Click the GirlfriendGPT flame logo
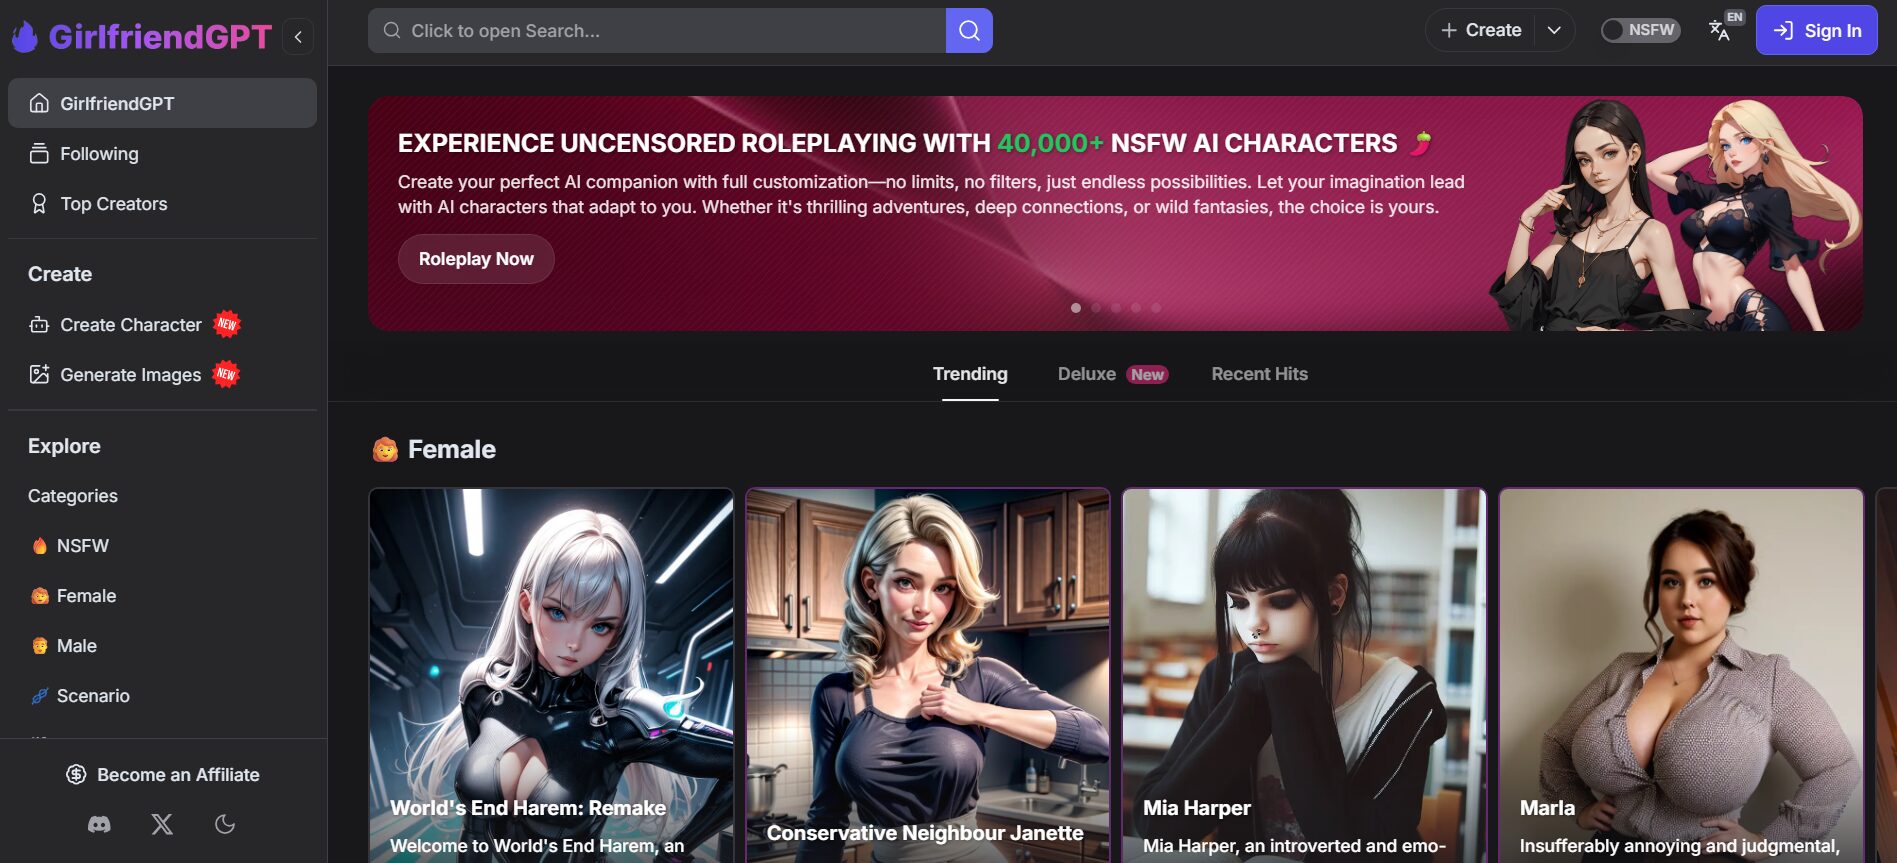Image resolution: width=1897 pixels, height=863 pixels. coord(25,37)
